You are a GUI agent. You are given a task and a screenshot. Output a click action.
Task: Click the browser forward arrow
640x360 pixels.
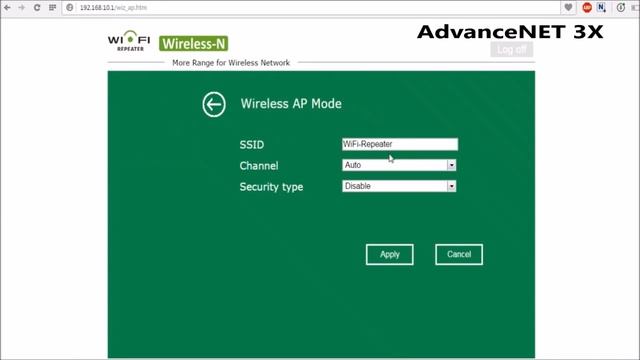click(x=22, y=7)
